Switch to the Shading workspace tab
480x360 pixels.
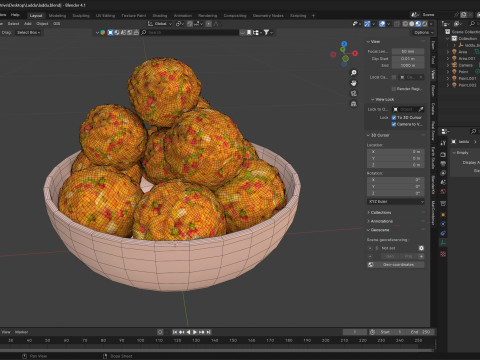[160, 15]
